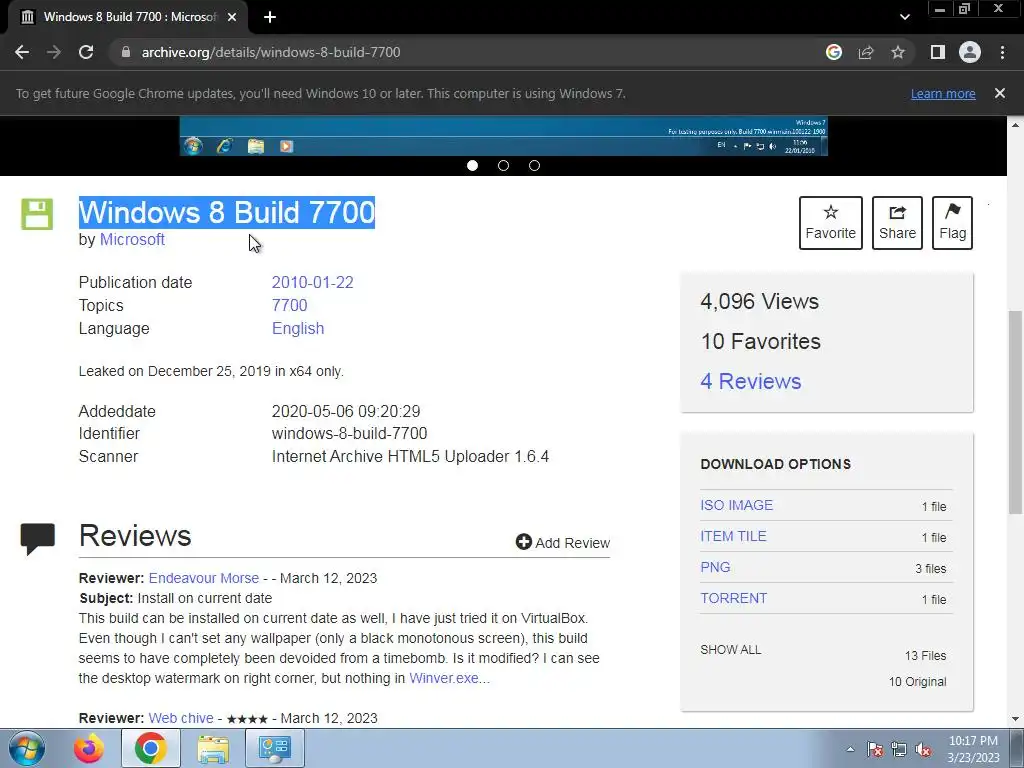Download the TORRENT file

(733, 598)
